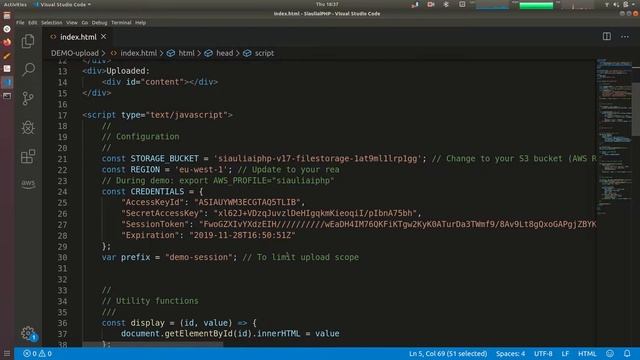Click the // Utility functions comment
The width and height of the screenshot is (640, 360).
(x=150, y=301)
